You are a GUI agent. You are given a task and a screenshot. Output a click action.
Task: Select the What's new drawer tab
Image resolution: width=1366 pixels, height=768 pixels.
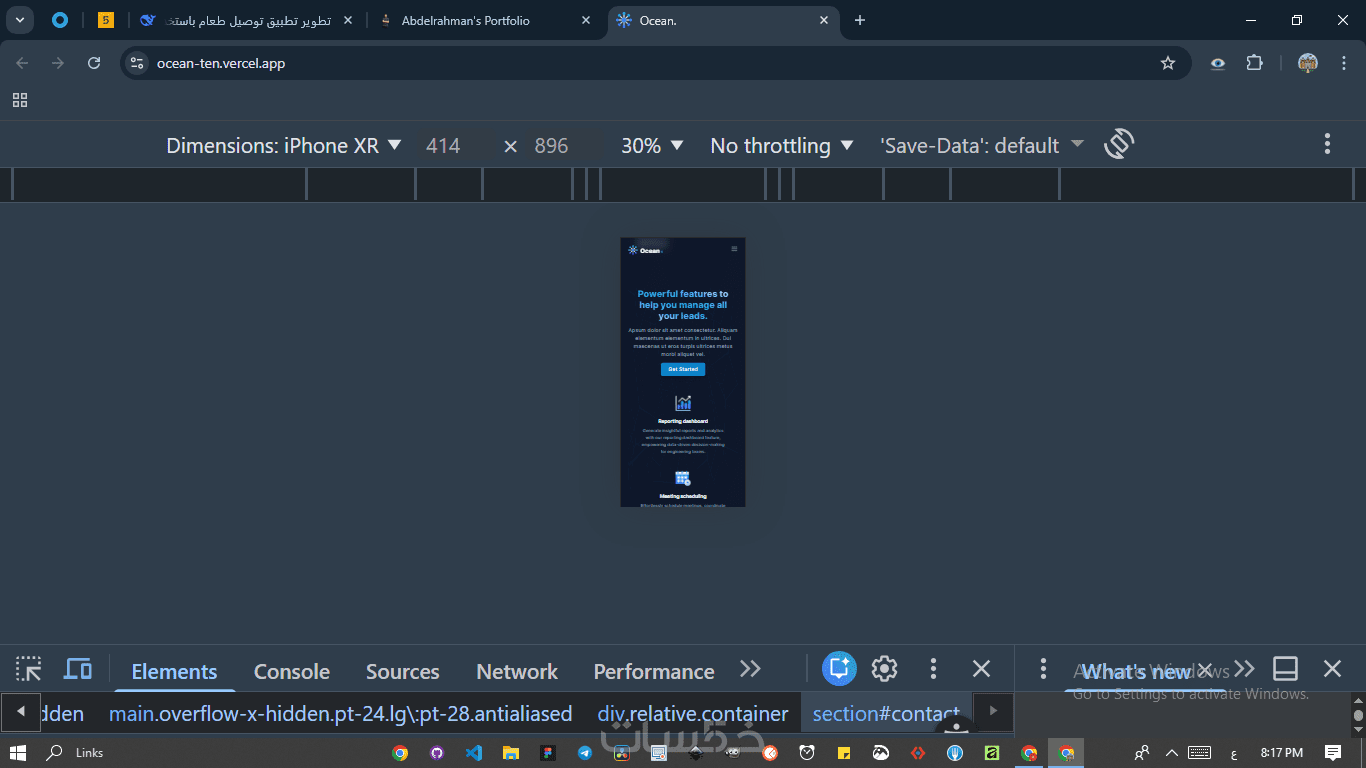(x=1136, y=671)
